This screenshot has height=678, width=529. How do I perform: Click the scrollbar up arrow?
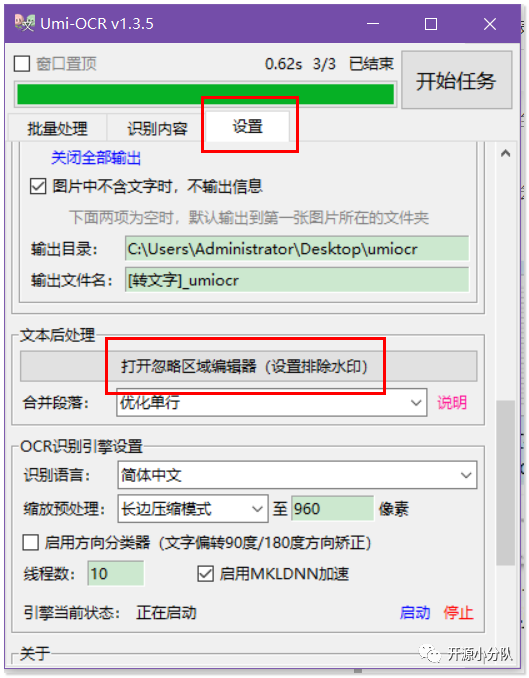pos(505,154)
